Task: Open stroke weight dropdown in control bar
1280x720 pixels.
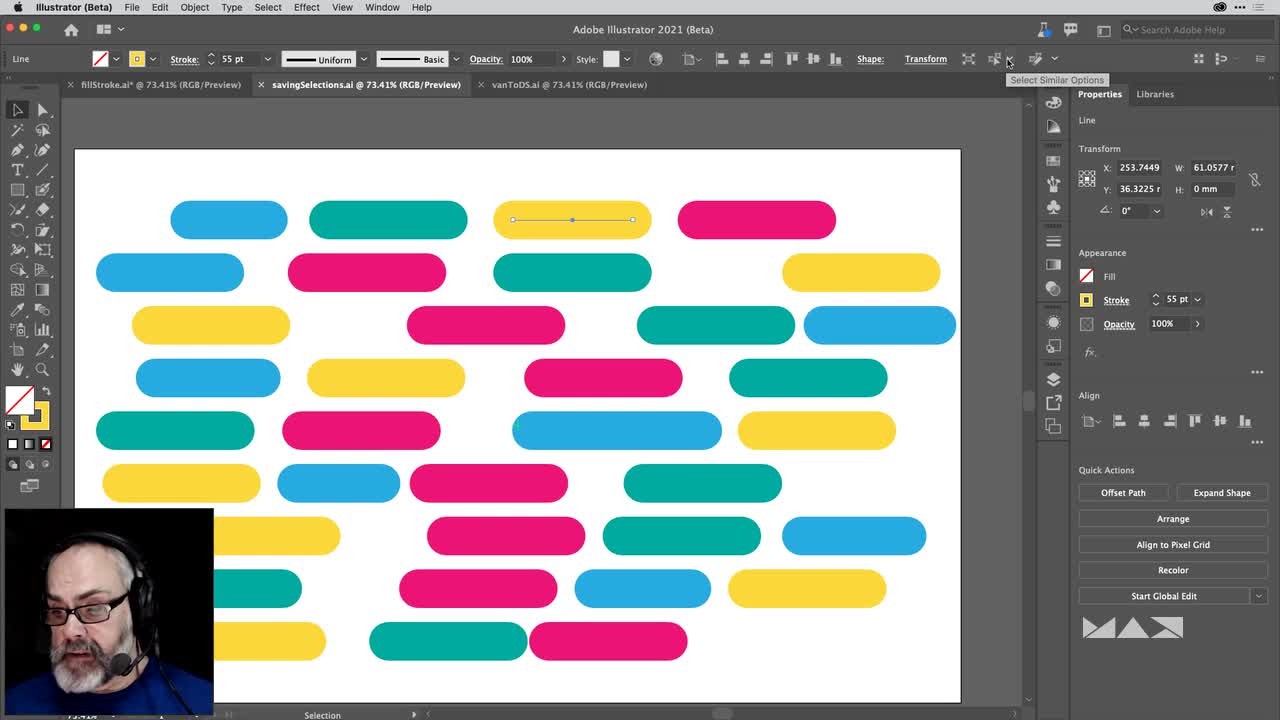Action: [x=267, y=59]
